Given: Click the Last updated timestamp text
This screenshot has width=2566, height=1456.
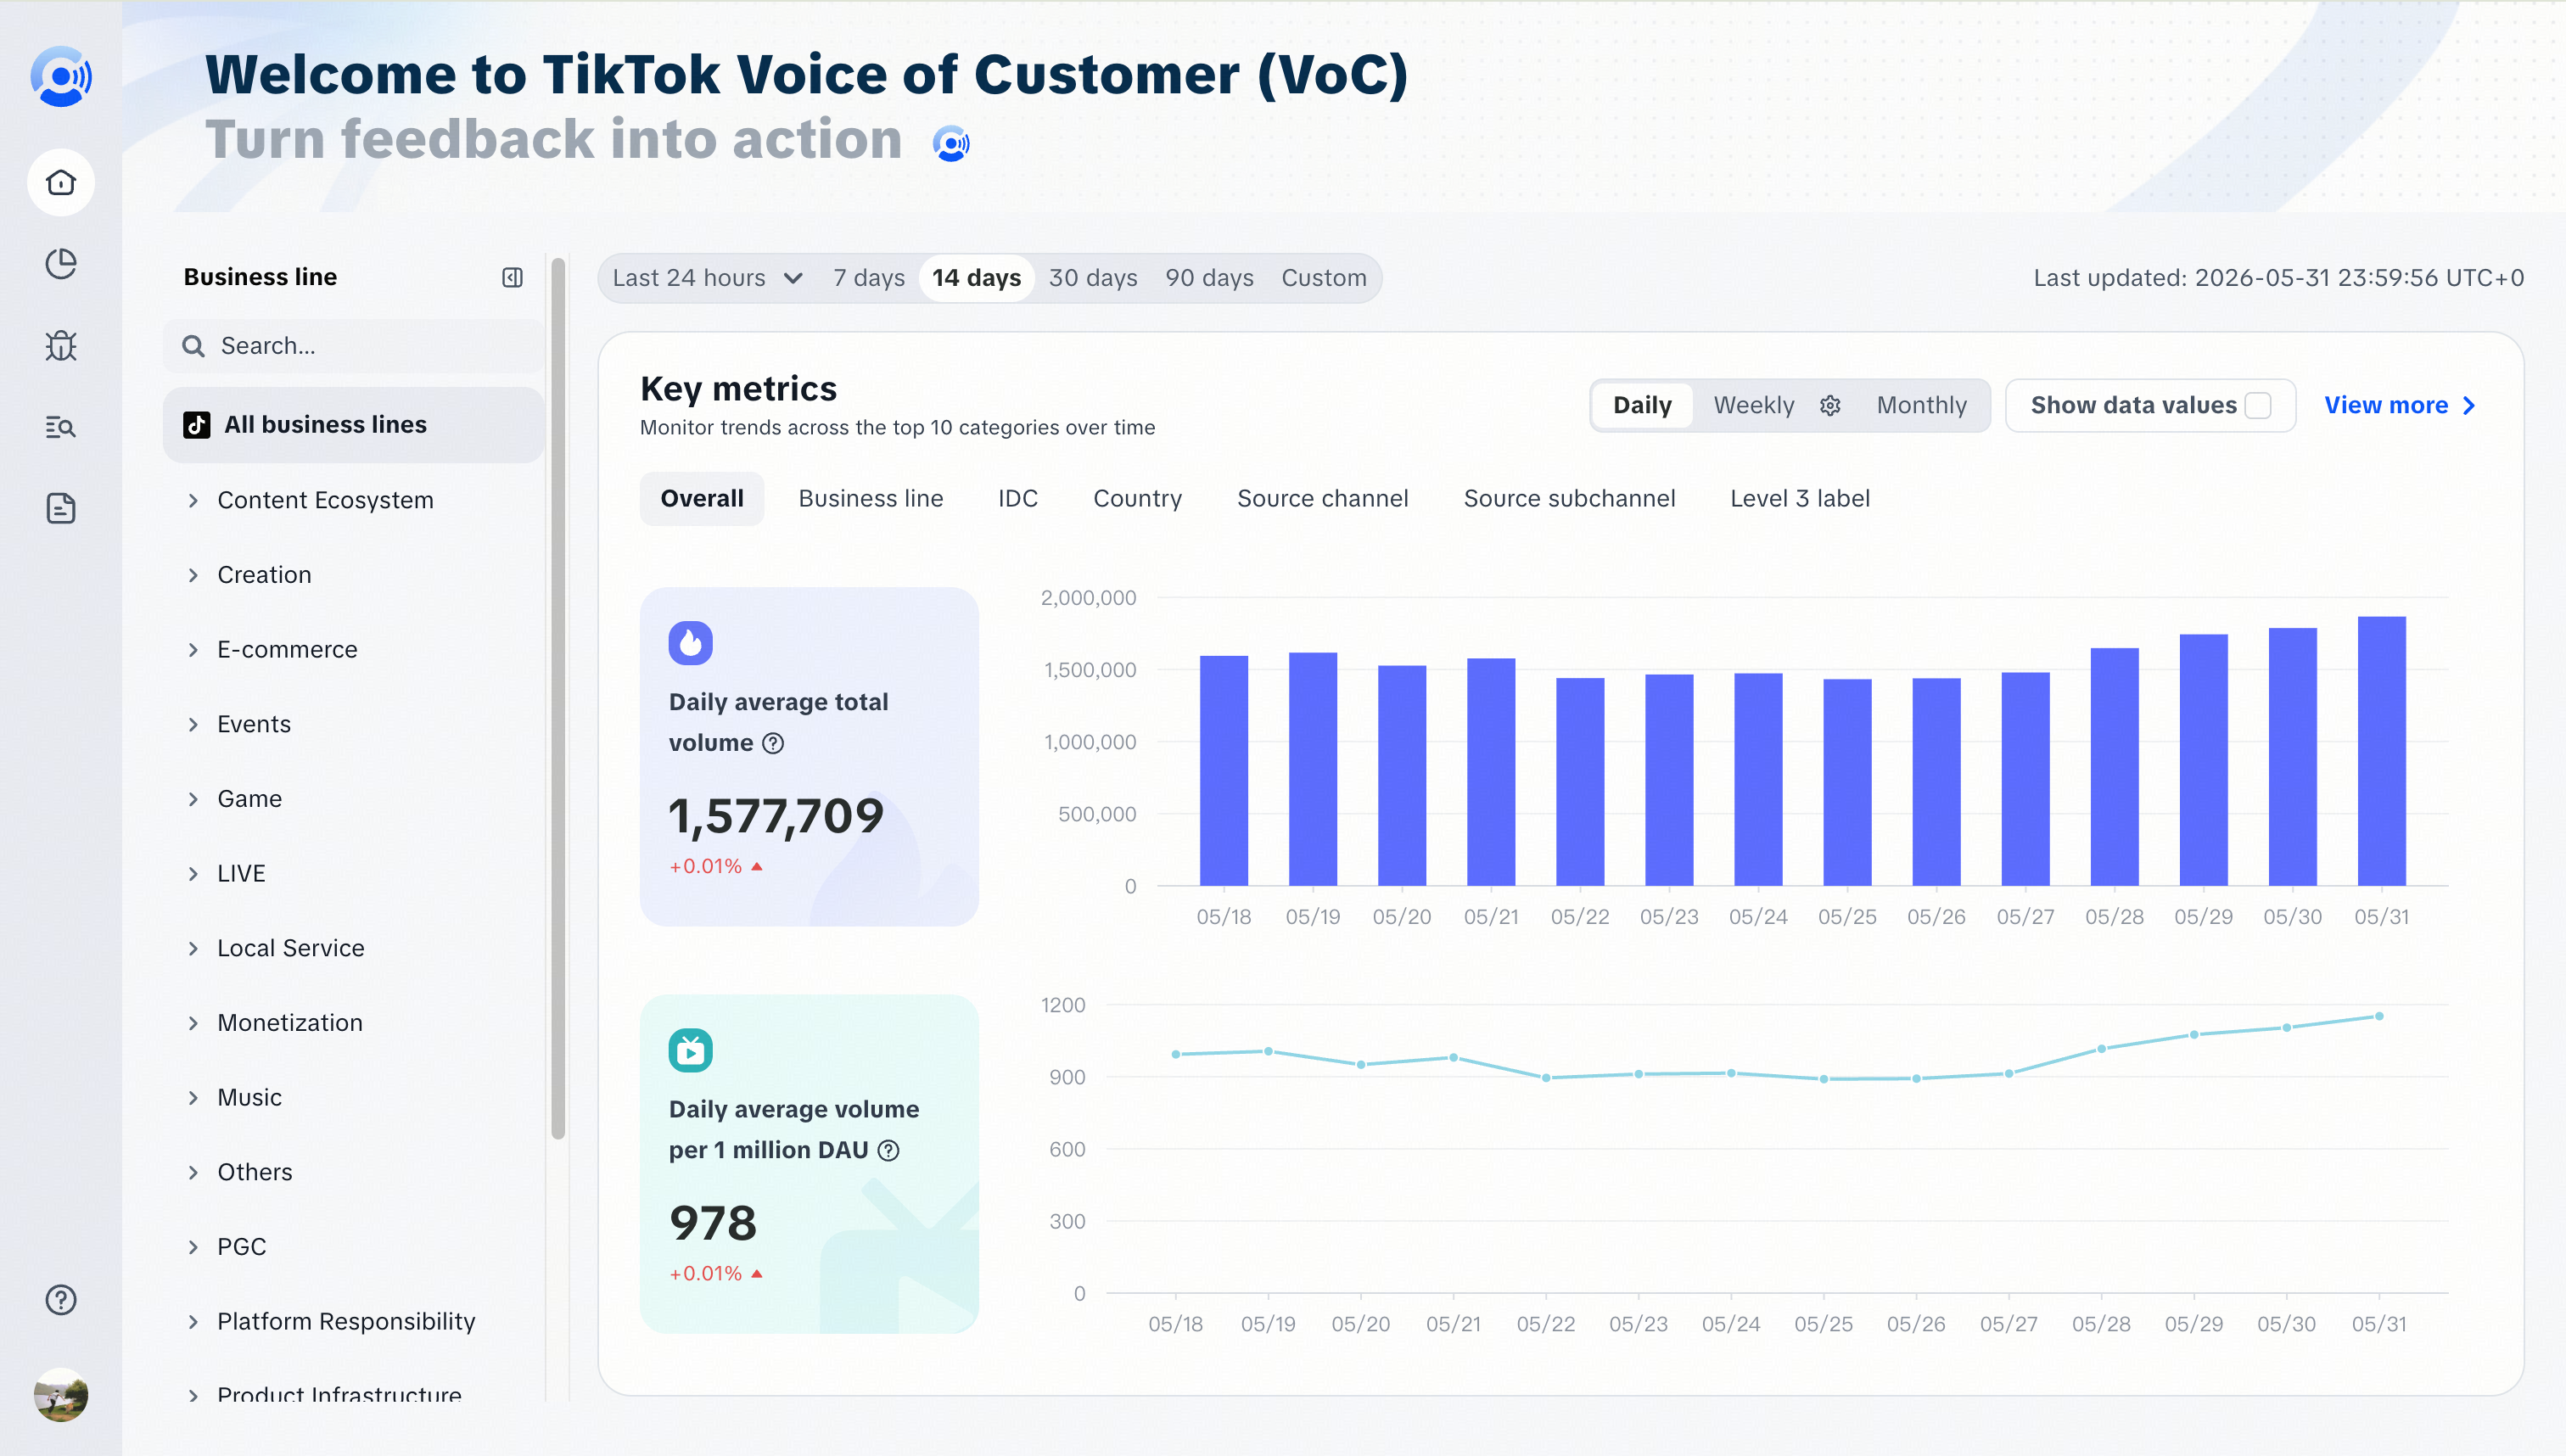Looking at the screenshot, I should [x=2278, y=278].
